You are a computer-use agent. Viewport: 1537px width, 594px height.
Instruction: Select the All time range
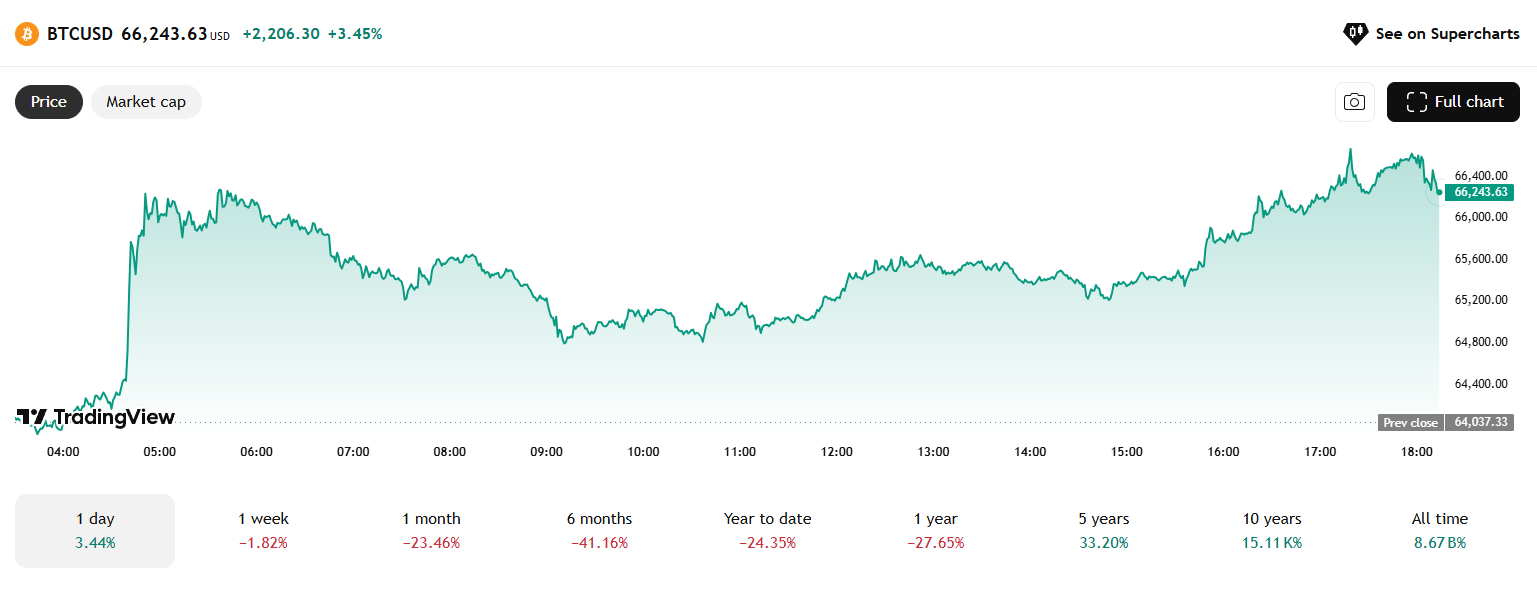1439,530
